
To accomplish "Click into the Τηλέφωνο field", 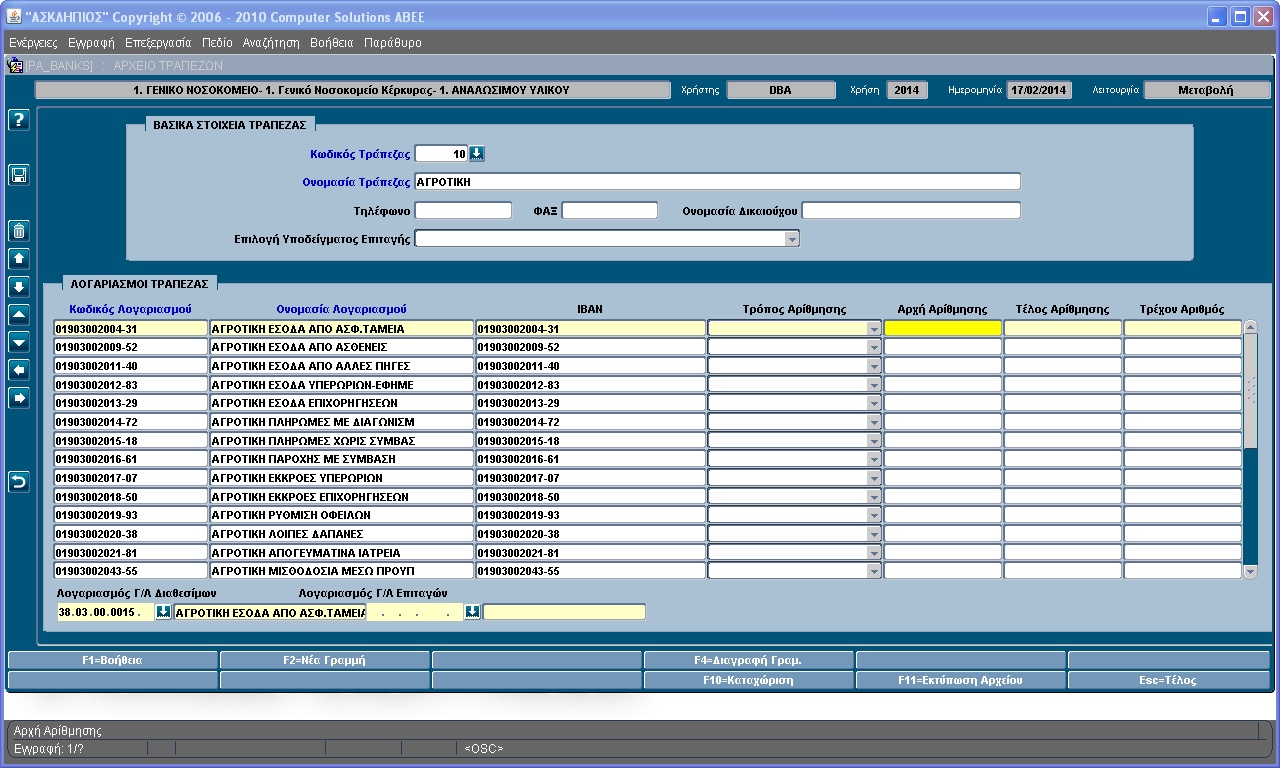I will click(463, 210).
